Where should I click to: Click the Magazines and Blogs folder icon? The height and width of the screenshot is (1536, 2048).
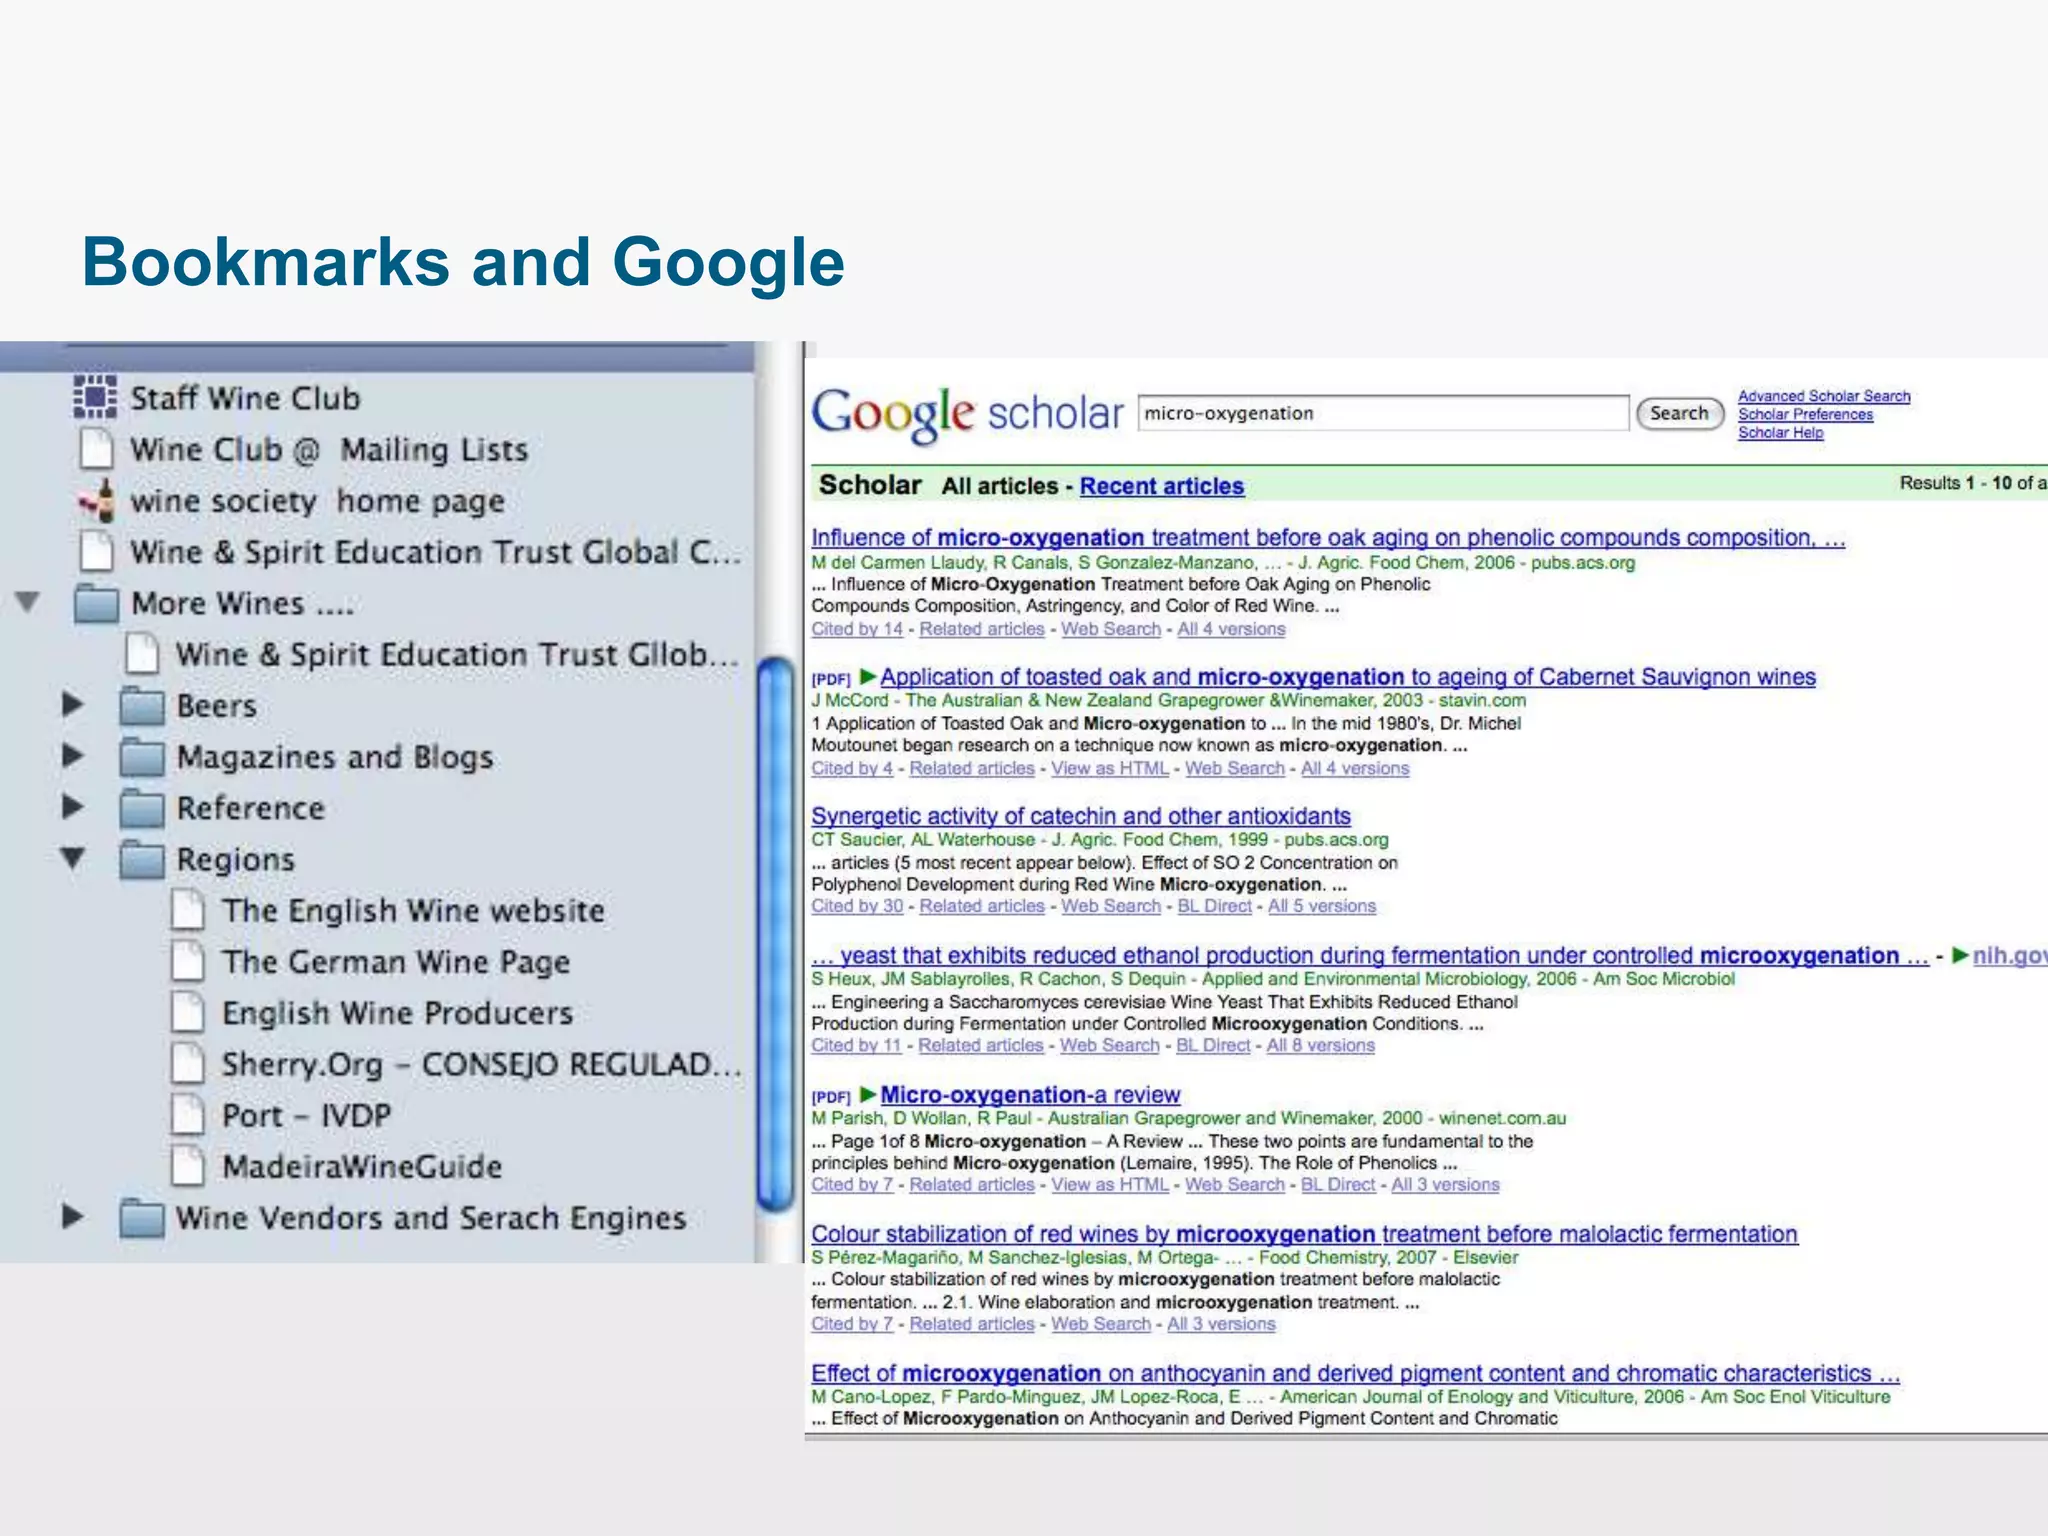141,757
